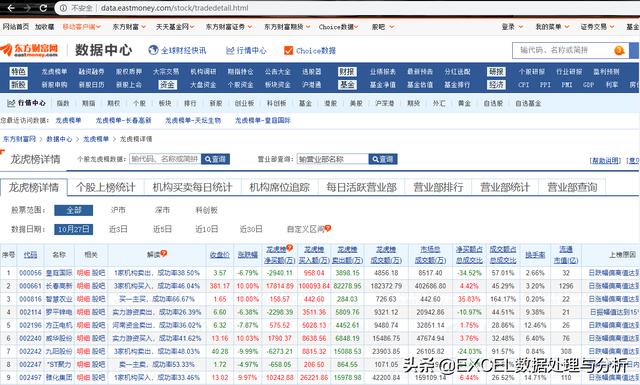Viewport: 640px width, 385px height.
Task: Sort table by 涨跌幅 column header
Action: click(x=248, y=255)
